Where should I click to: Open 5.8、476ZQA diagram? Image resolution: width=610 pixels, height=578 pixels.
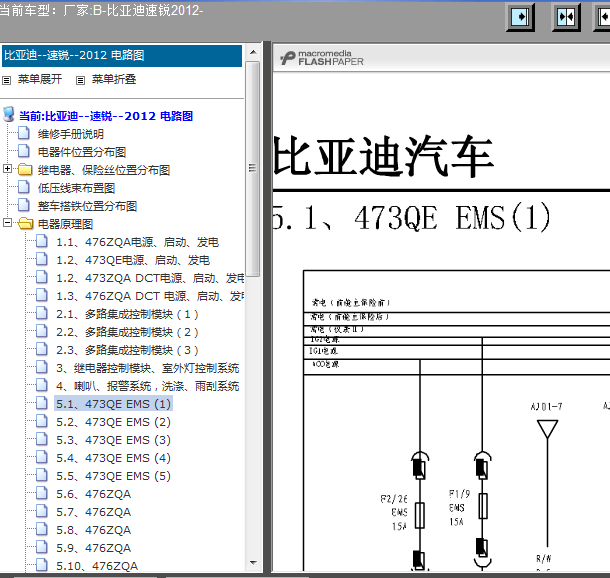point(93,530)
